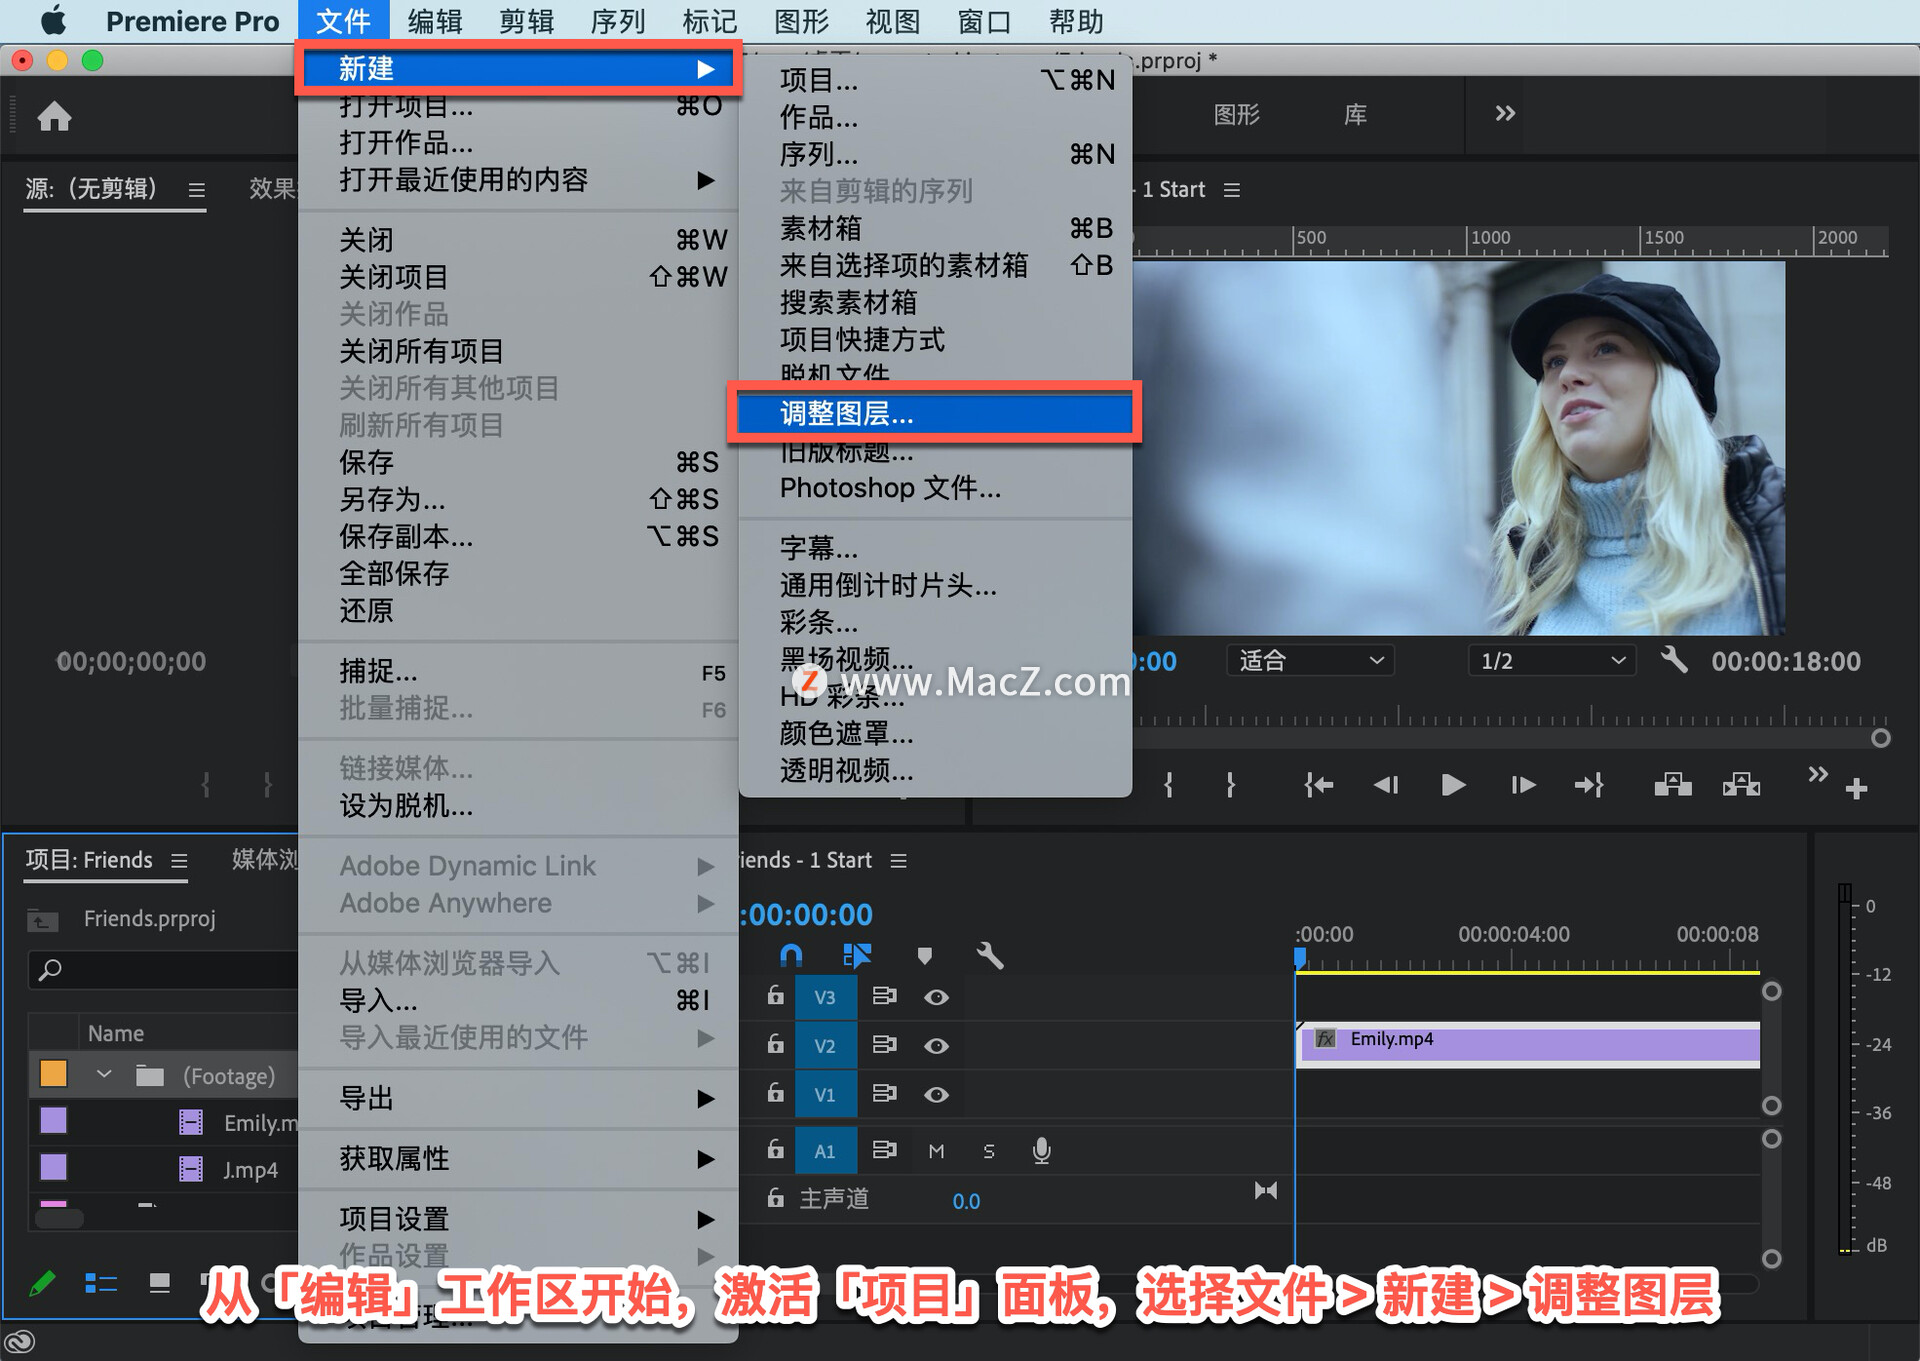Open the 1/2 playback resolution dropdown
The image size is (1920, 1361).
pos(1551,660)
